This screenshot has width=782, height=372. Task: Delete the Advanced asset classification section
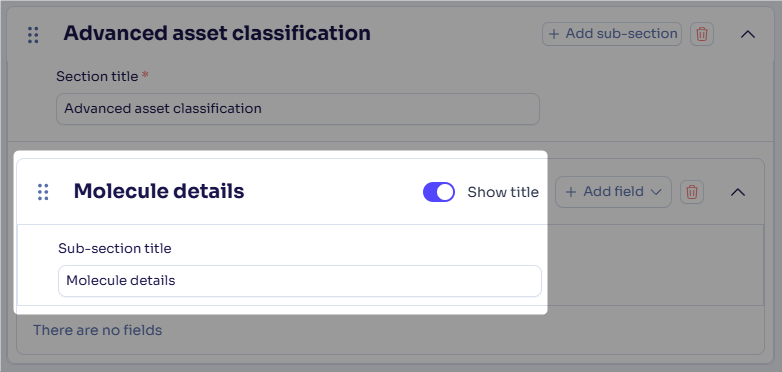[702, 34]
